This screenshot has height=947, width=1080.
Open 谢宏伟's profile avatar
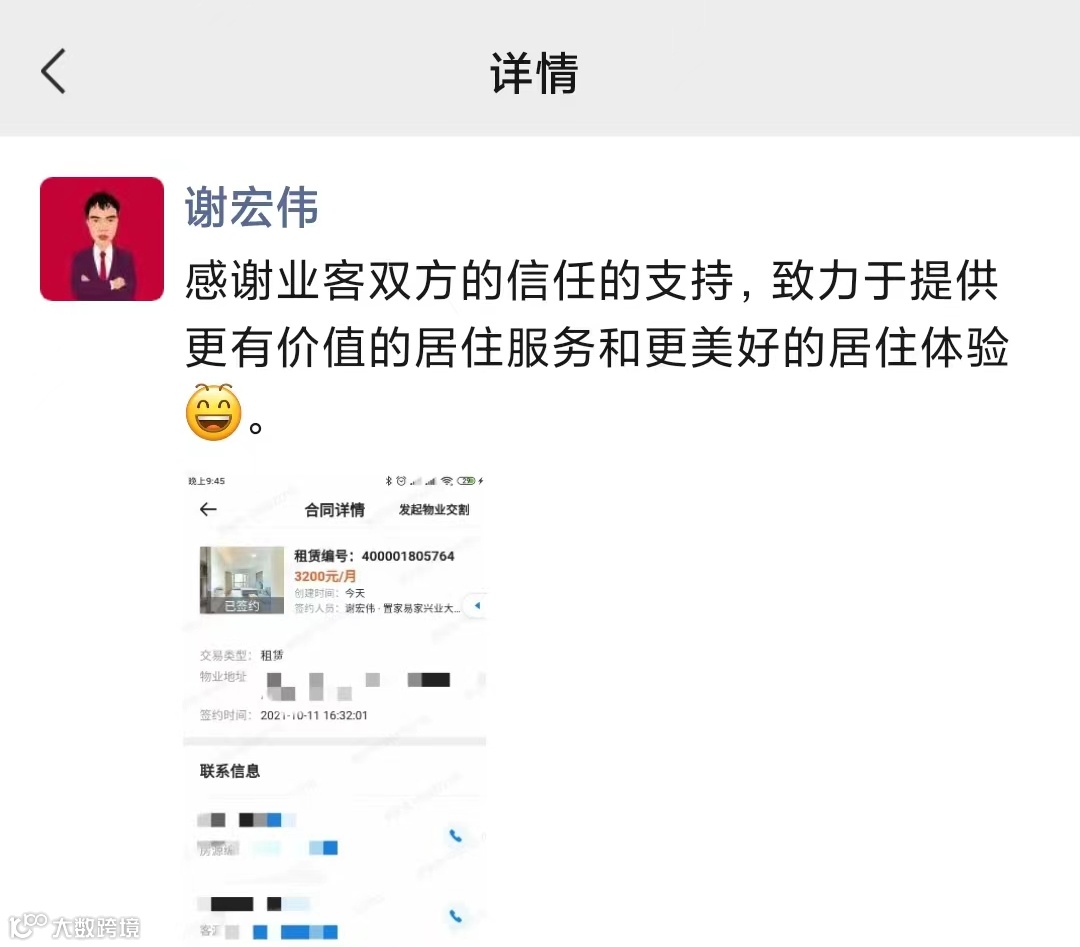coord(102,239)
